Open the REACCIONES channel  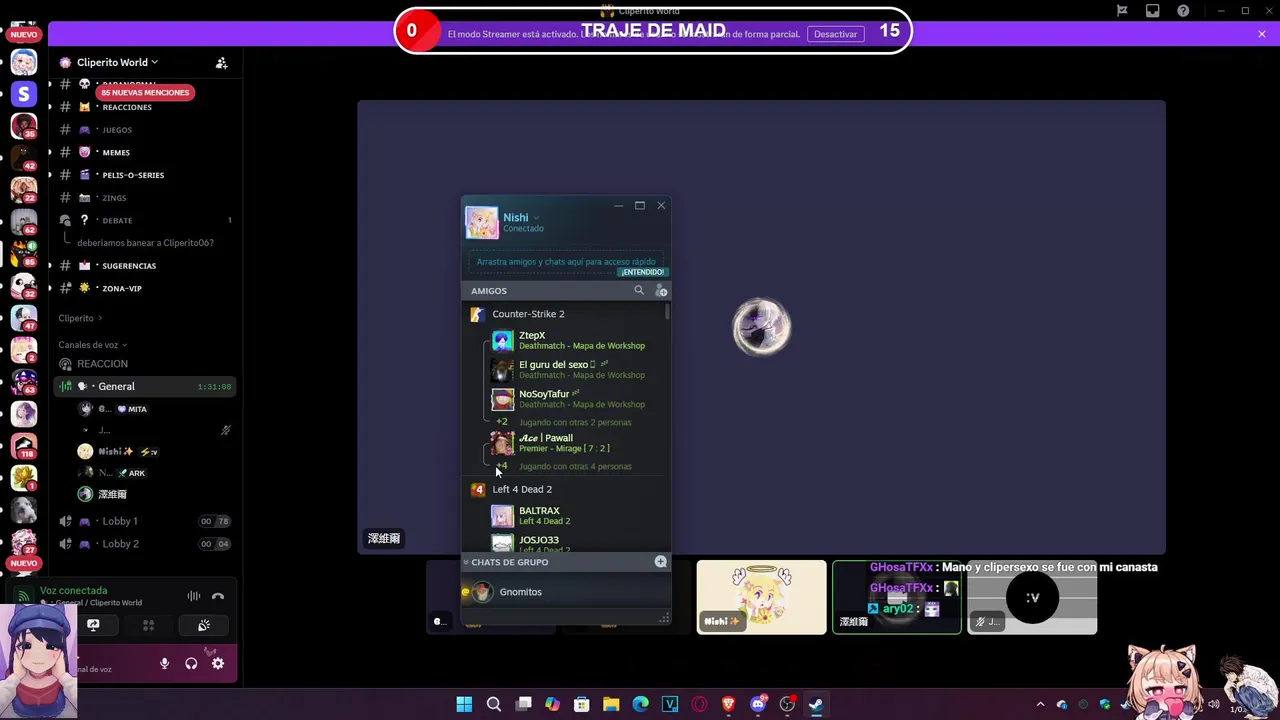coord(145,107)
